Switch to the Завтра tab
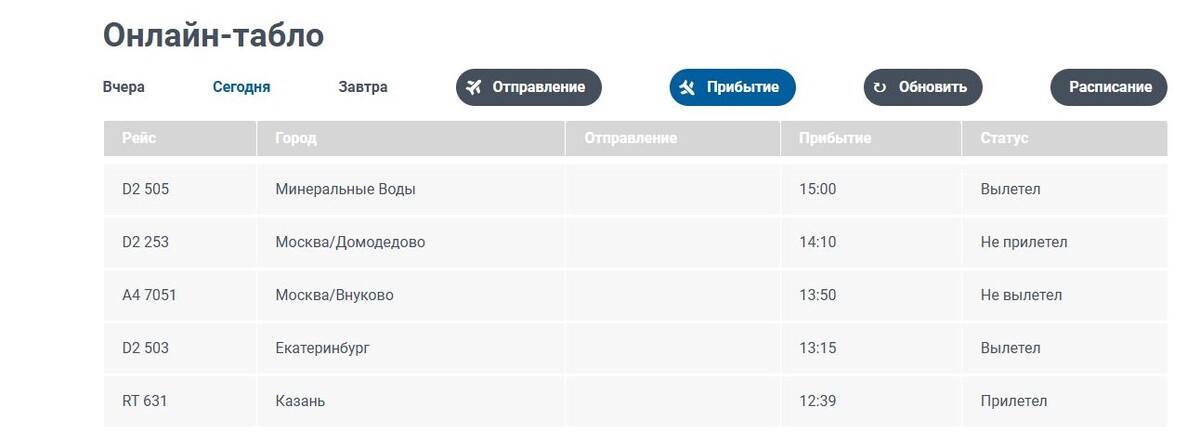Viewport: 1200px width, 447px height. click(363, 87)
